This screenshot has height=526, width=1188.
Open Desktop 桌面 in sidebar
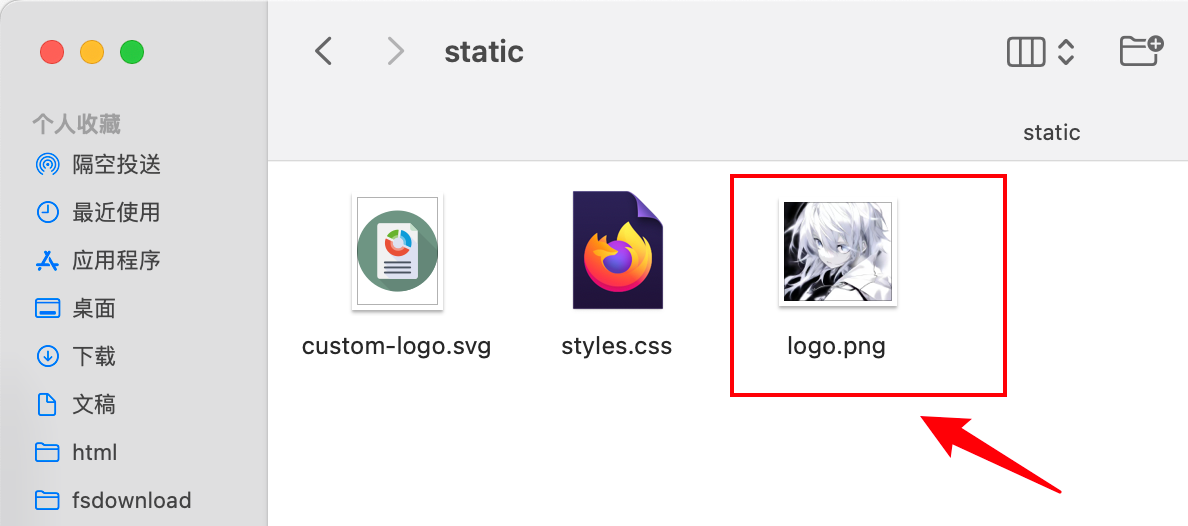coord(76,308)
